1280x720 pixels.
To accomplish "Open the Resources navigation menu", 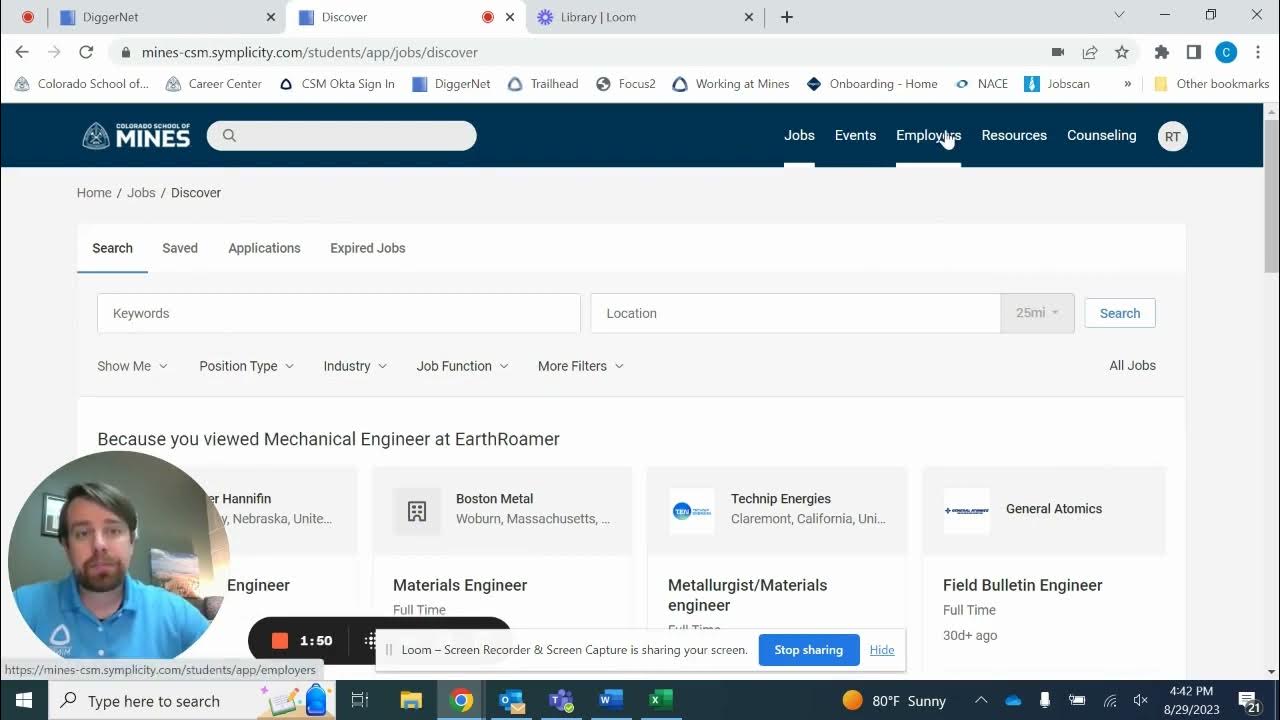I will 1014,135.
